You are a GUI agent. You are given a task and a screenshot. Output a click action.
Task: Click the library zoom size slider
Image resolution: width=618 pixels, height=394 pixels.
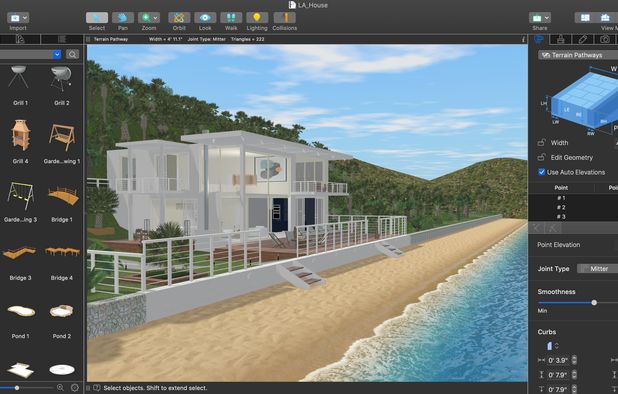coord(17,388)
